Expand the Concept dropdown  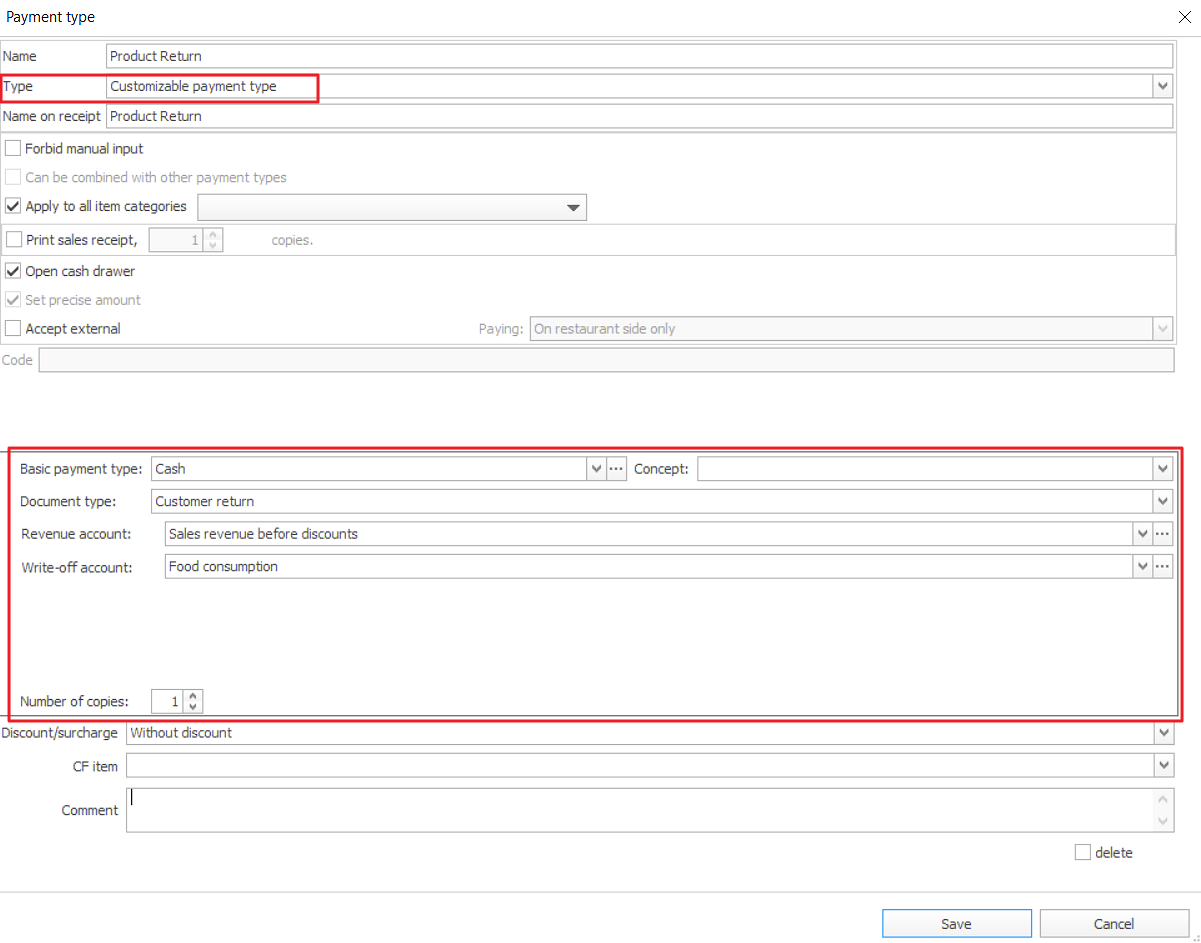(1162, 469)
